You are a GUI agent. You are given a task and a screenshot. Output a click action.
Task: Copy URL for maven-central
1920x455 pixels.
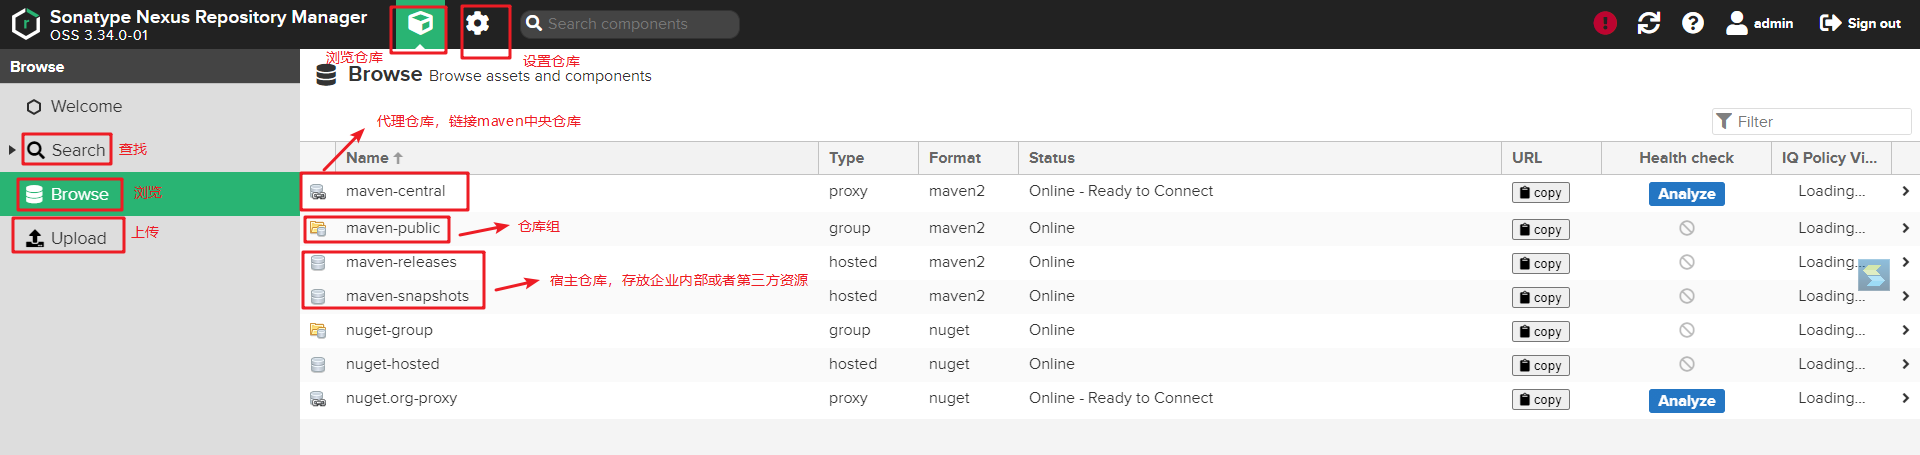(x=1541, y=193)
